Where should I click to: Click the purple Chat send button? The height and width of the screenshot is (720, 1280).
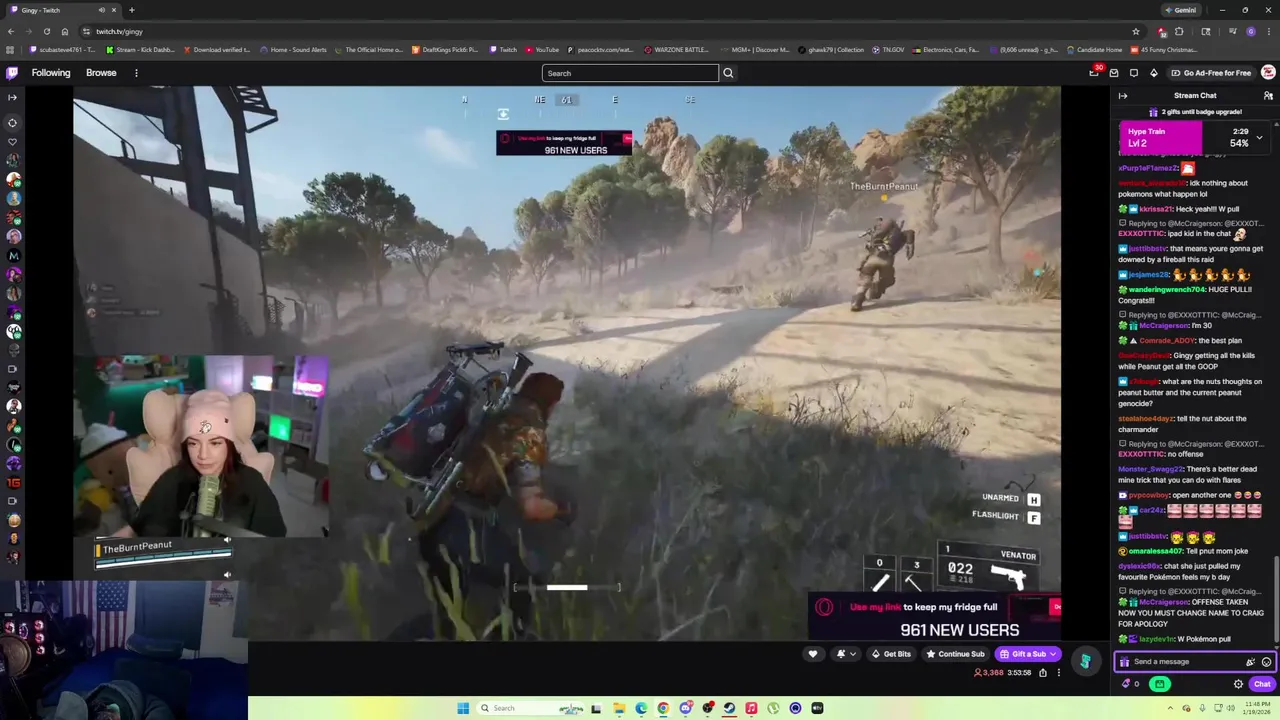(1261, 684)
